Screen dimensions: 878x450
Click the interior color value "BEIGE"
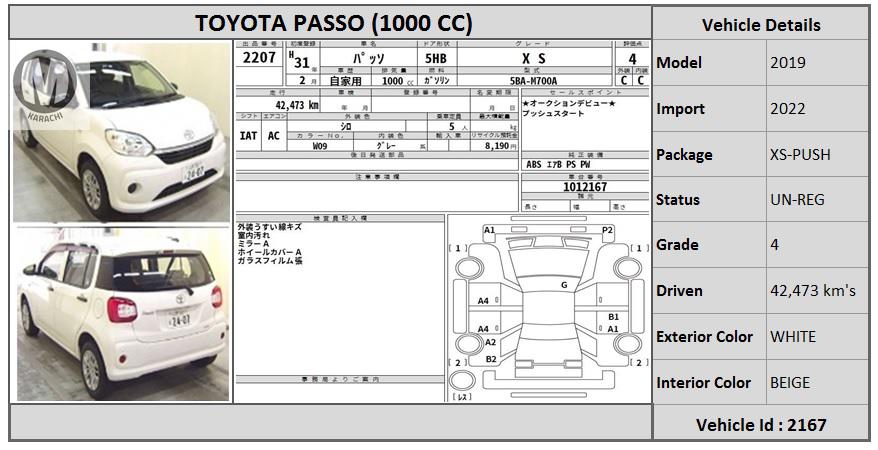pos(790,382)
